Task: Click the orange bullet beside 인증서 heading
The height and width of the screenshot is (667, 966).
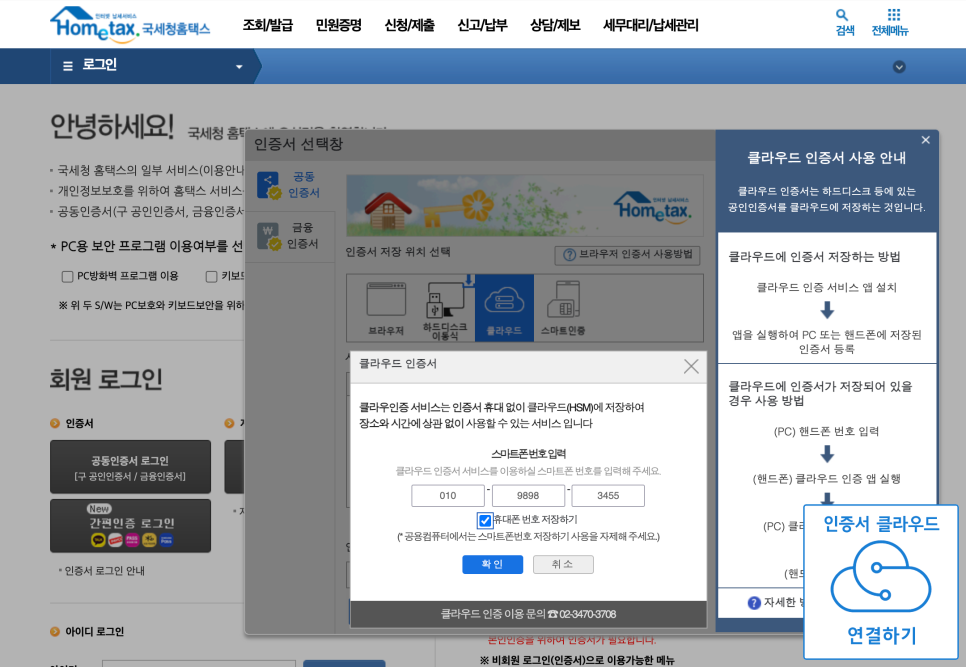Action: 55,424
